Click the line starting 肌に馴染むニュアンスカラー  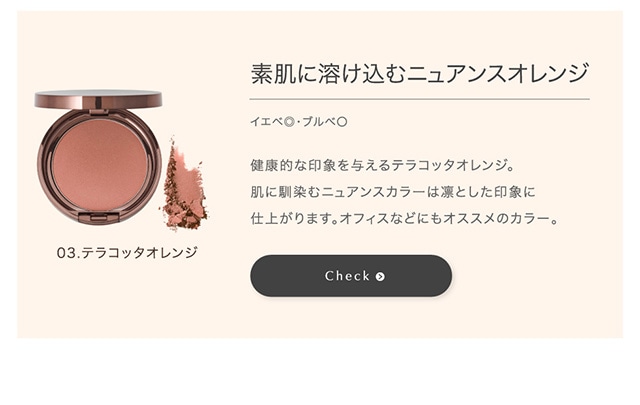(393, 192)
